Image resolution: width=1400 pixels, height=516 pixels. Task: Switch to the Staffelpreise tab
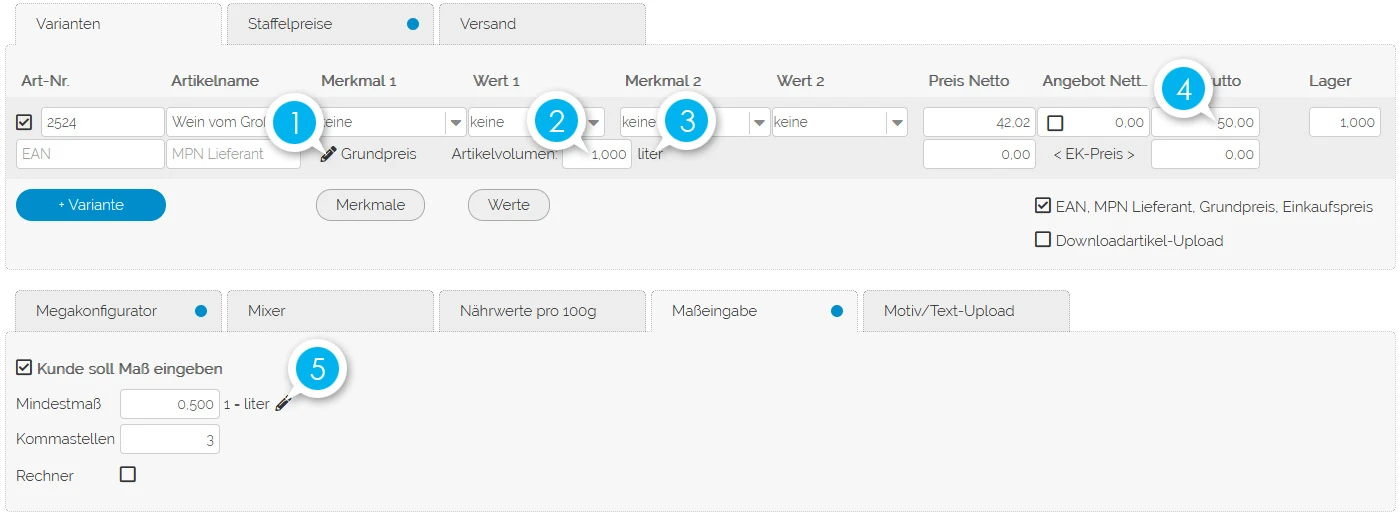tap(330, 24)
